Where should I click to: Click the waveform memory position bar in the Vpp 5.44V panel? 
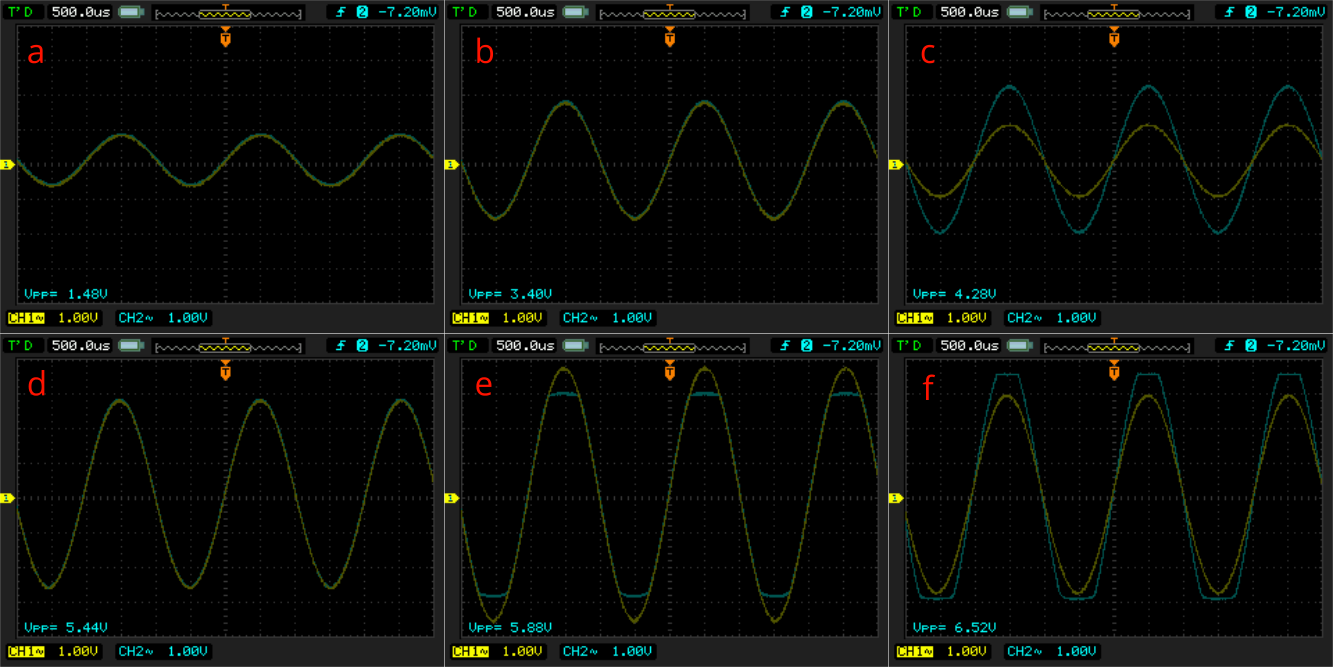[x=228, y=346]
